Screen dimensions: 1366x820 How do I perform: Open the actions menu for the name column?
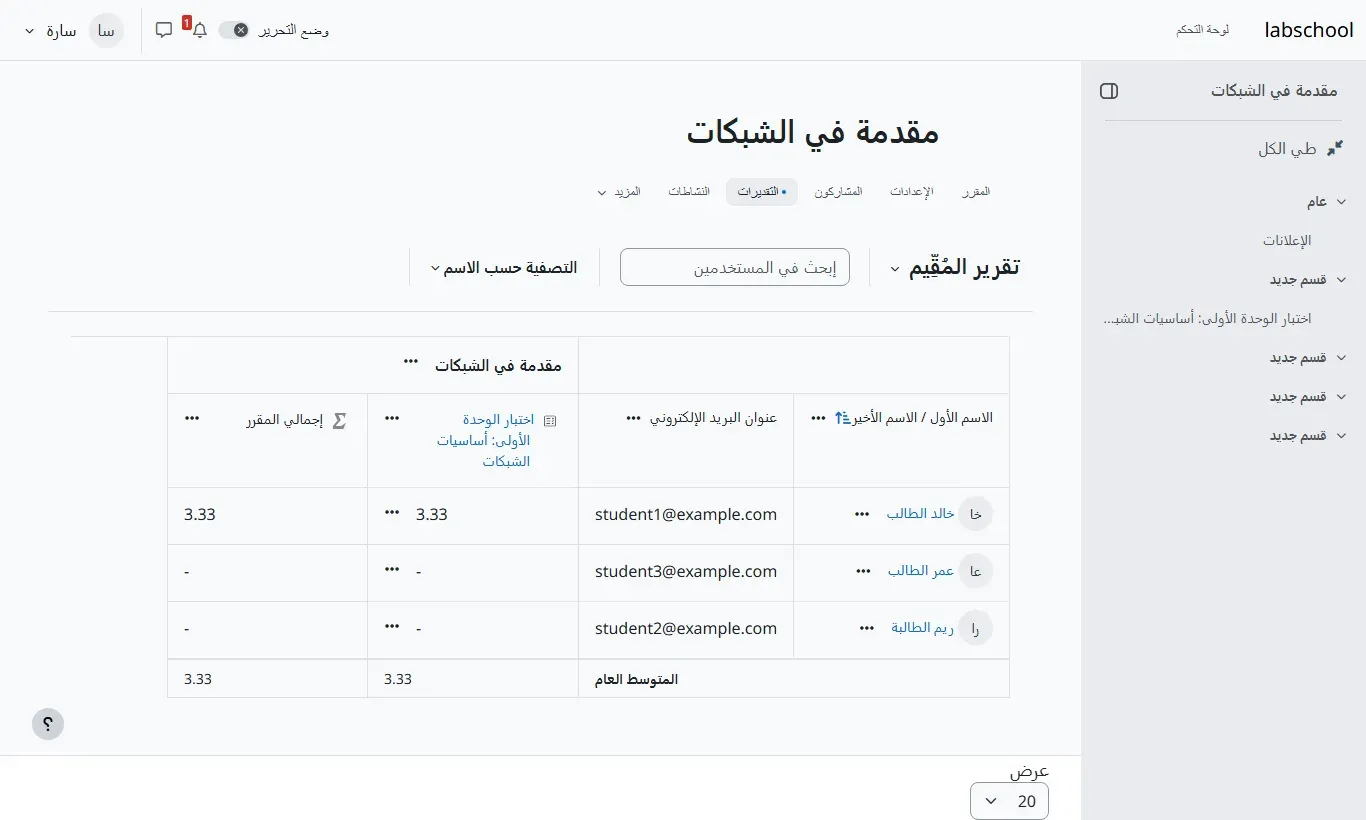pos(818,418)
